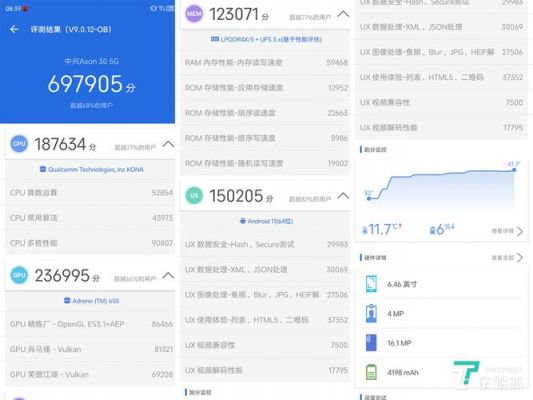Image resolution: width=533 pixels, height=400 pixels.
Task: Tap 查看全部 text link
Action: tap(502, 258)
